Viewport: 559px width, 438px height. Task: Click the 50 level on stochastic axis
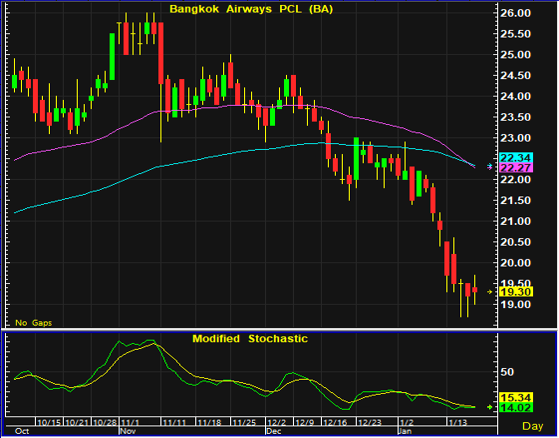[x=507, y=372]
